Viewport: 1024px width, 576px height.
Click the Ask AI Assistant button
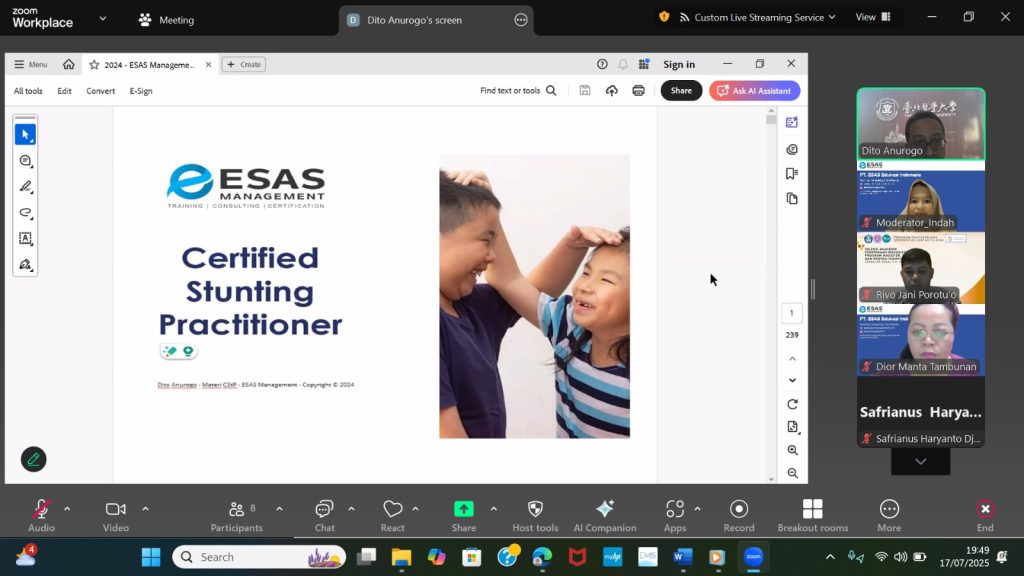click(x=754, y=91)
